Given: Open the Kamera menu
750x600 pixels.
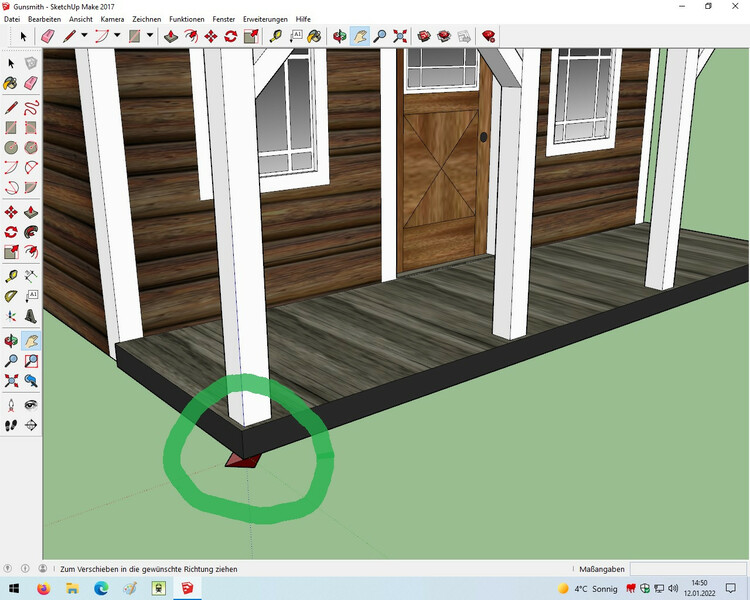Looking at the screenshot, I should tap(112, 19).
